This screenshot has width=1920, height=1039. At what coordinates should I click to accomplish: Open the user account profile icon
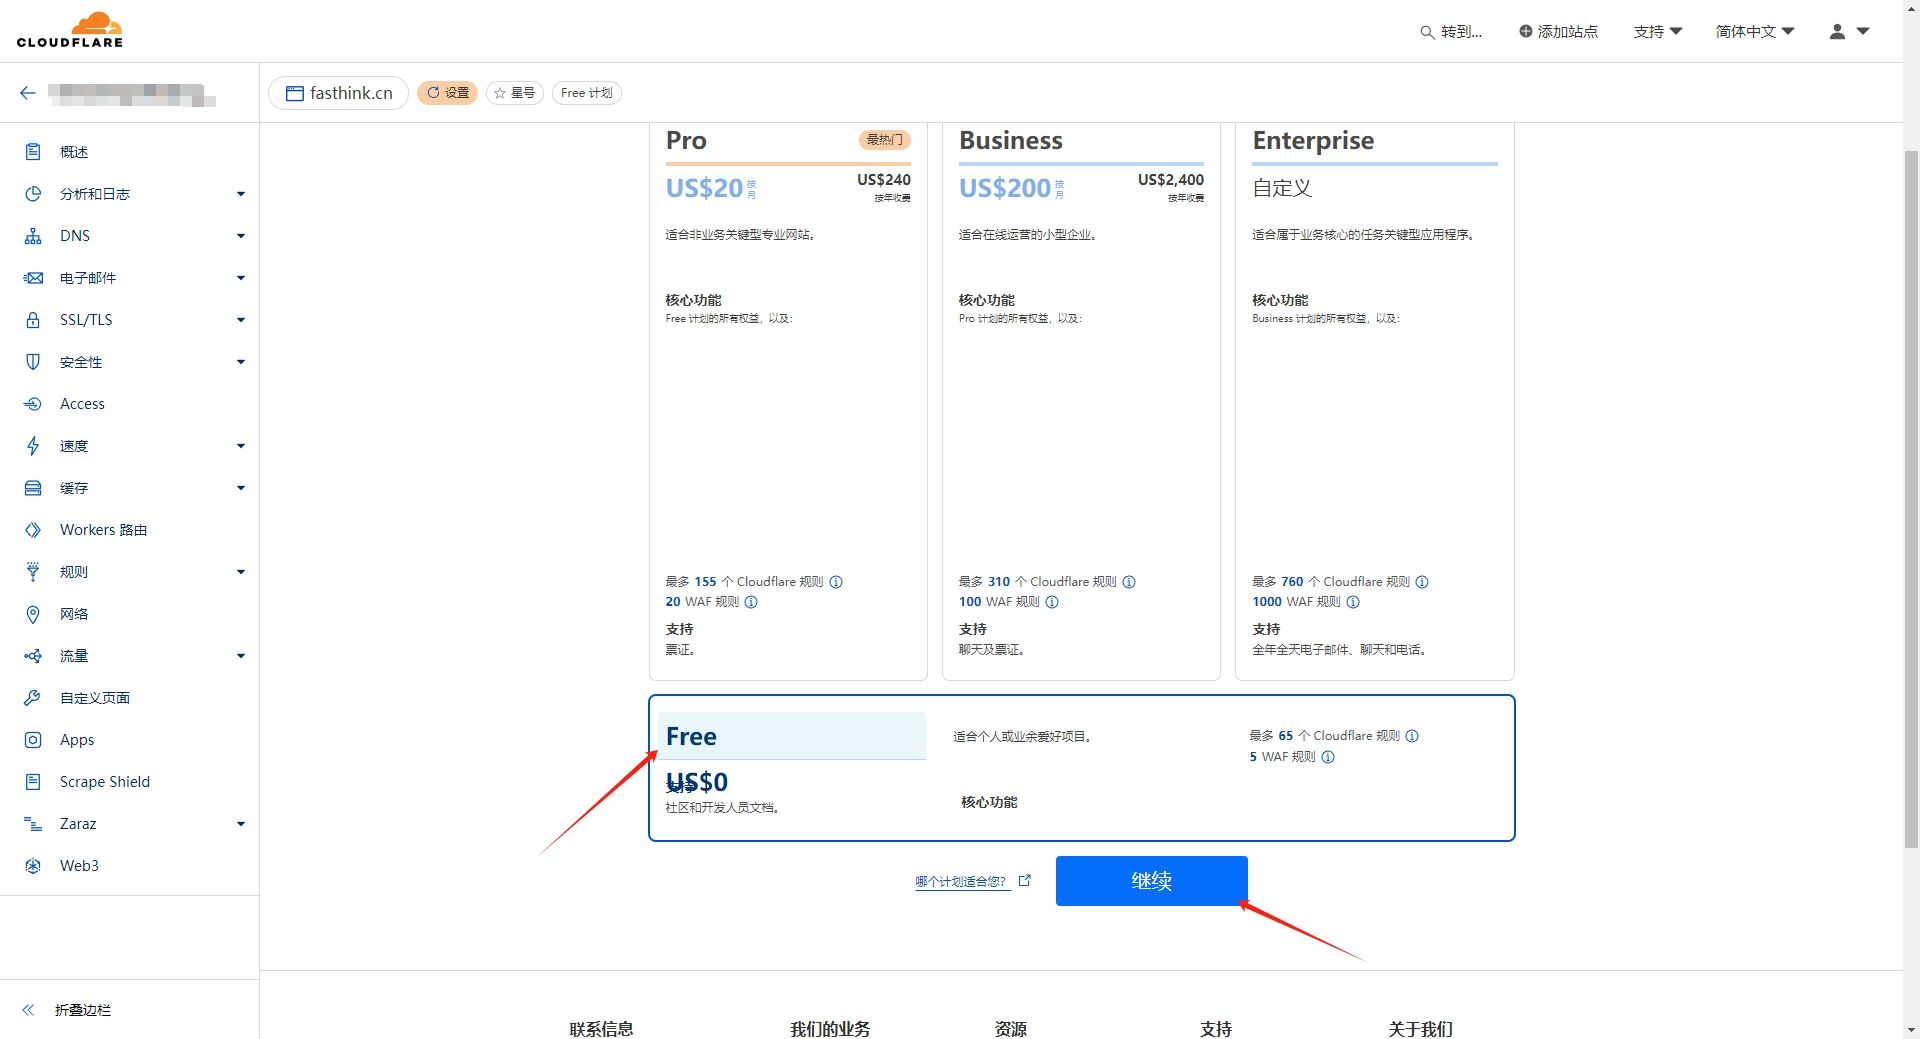click(1837, 31)
